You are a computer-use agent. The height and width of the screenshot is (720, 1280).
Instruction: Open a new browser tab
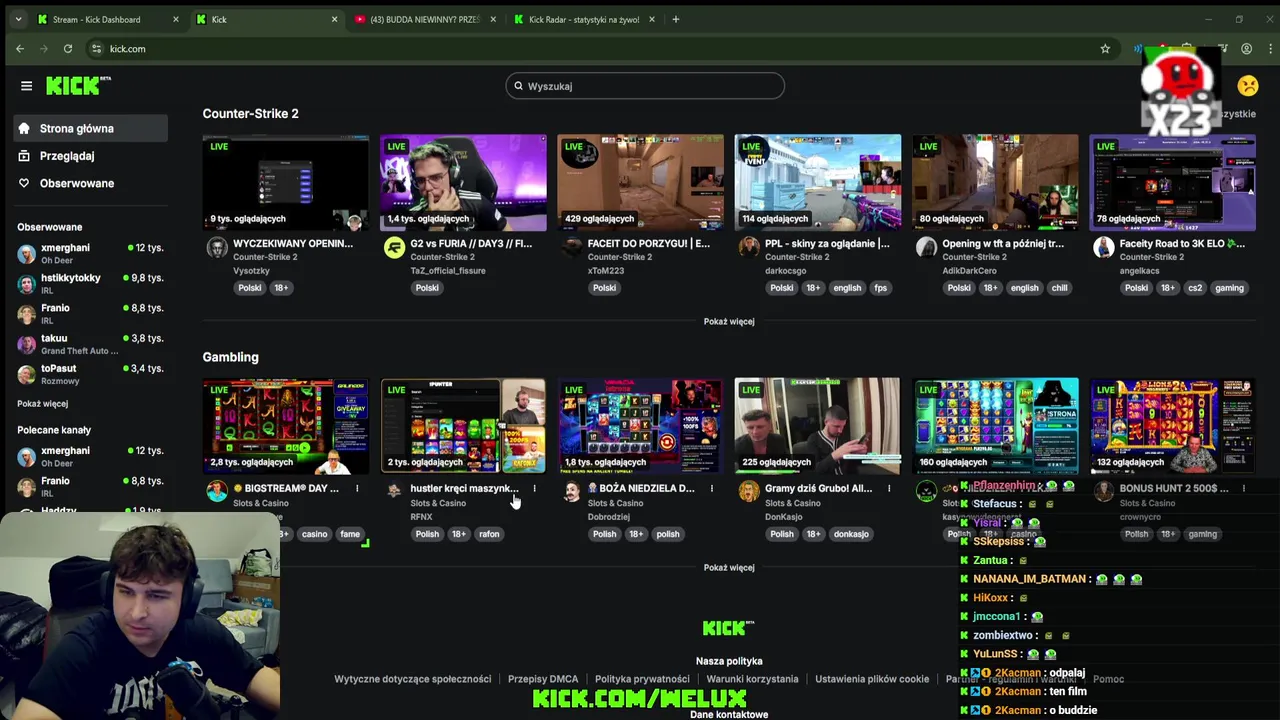675,19
